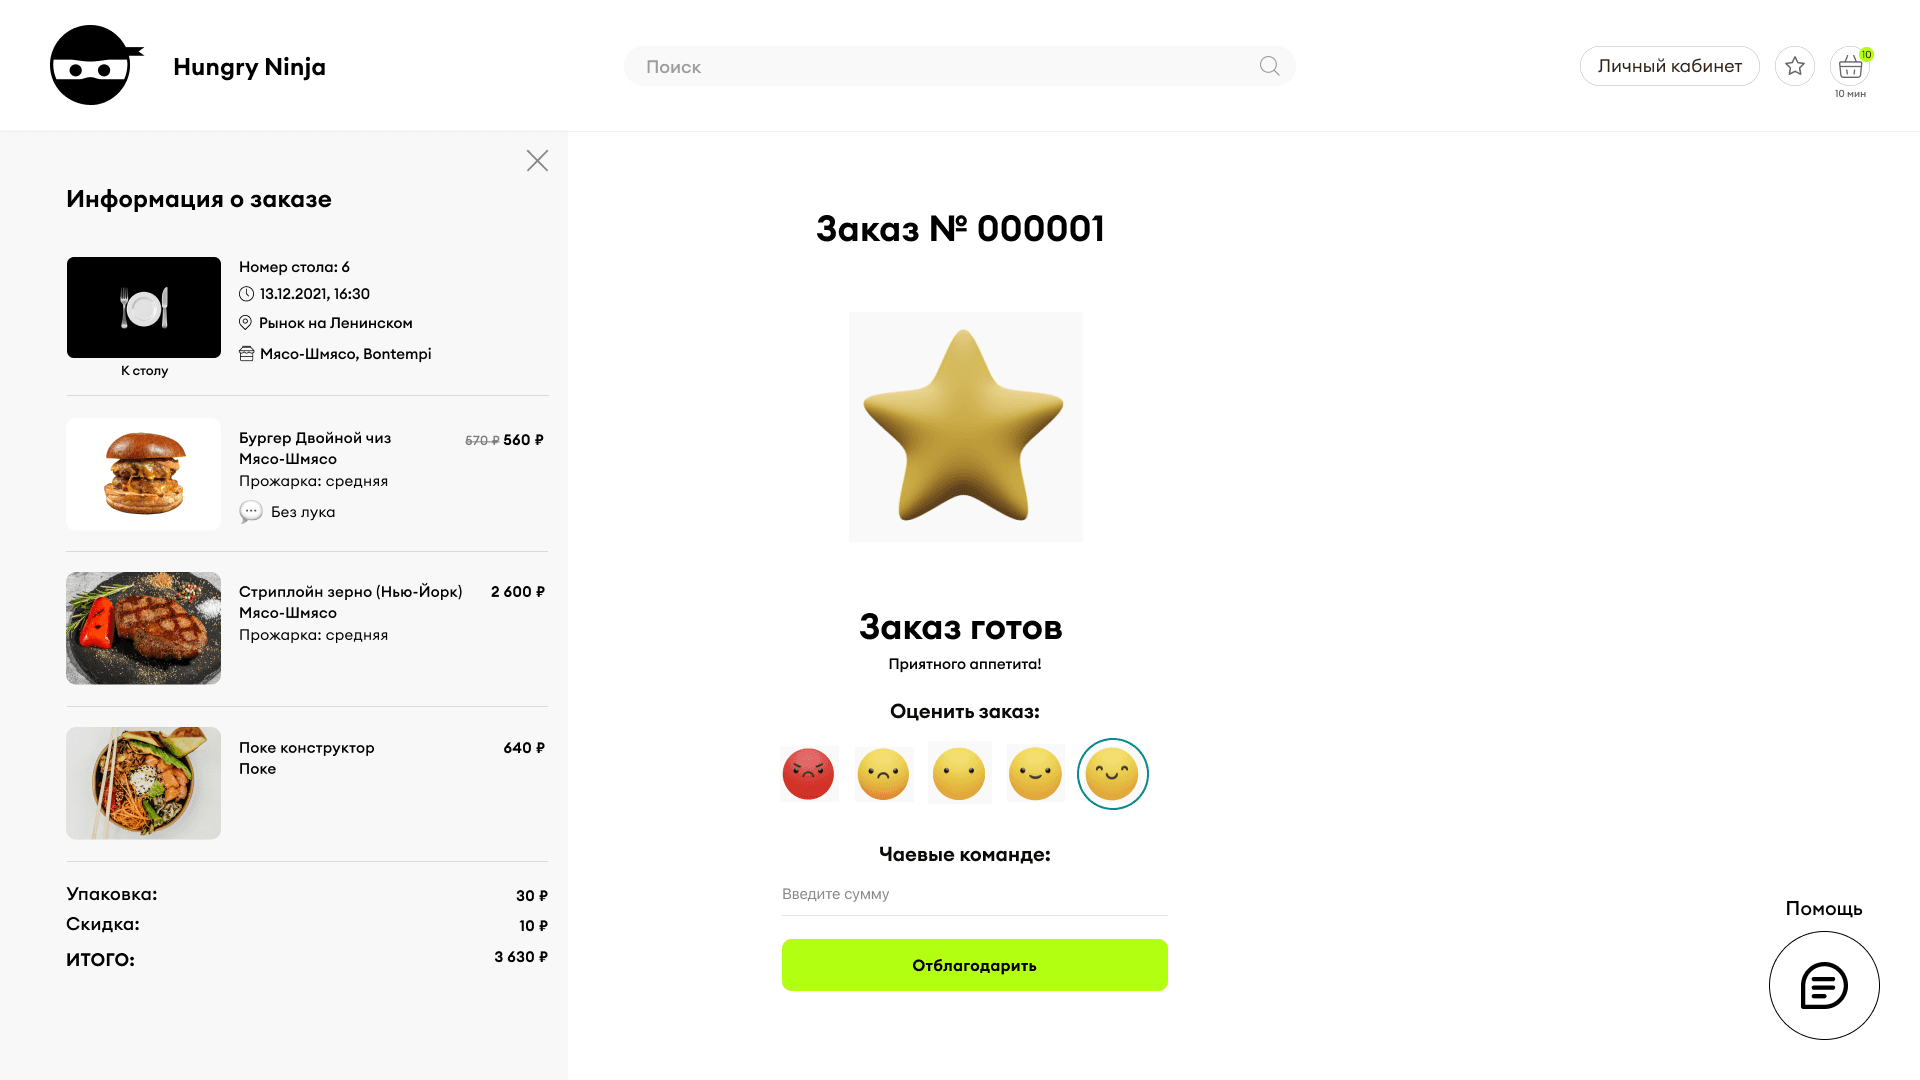The width and height of the screenshot is (1920, 1080).
Task: Open Личный кабинет
Action: (x=1669, y=66)
